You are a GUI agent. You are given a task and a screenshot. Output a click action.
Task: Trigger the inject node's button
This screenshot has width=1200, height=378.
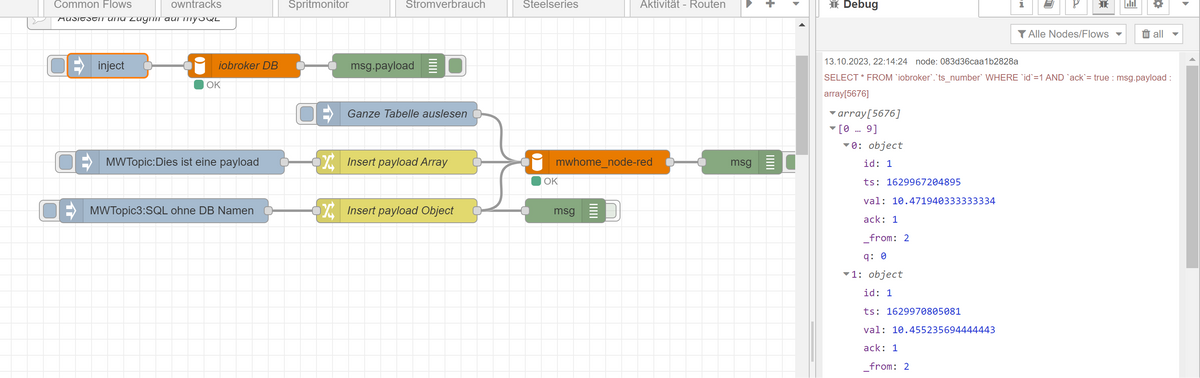tap(58, 66)
